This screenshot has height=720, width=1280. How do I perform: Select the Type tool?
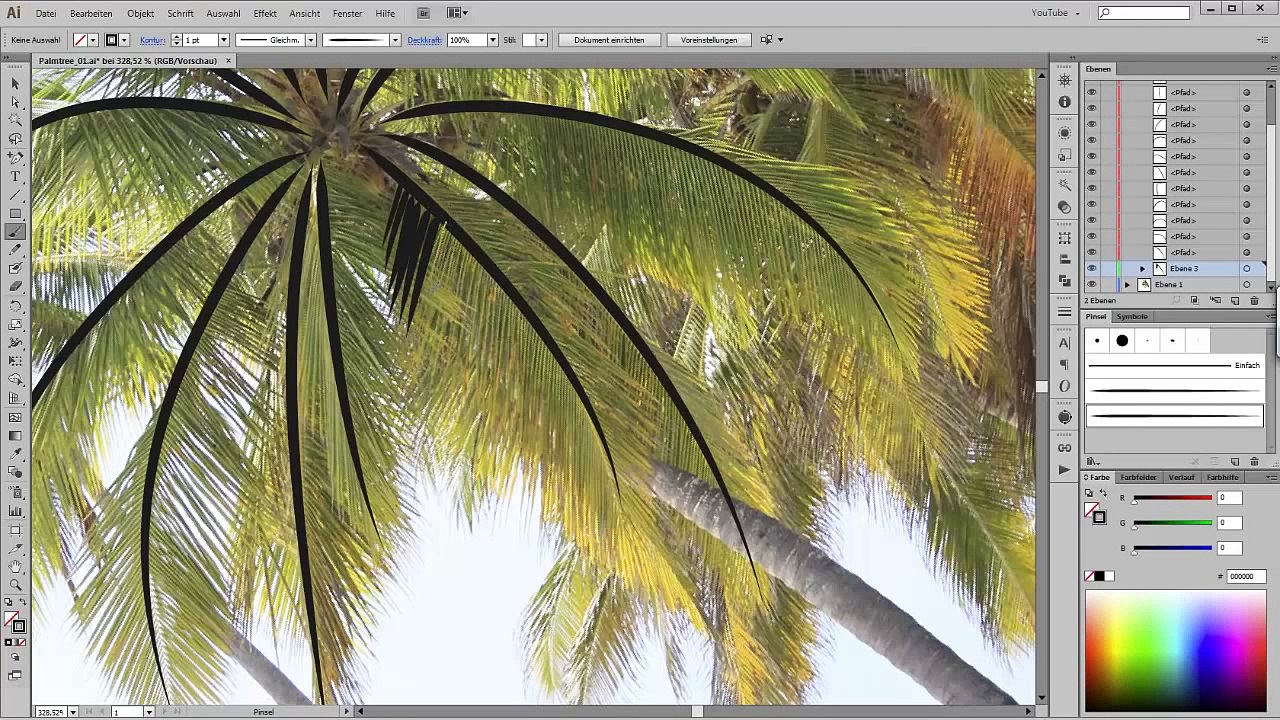(x=15, y=177)
